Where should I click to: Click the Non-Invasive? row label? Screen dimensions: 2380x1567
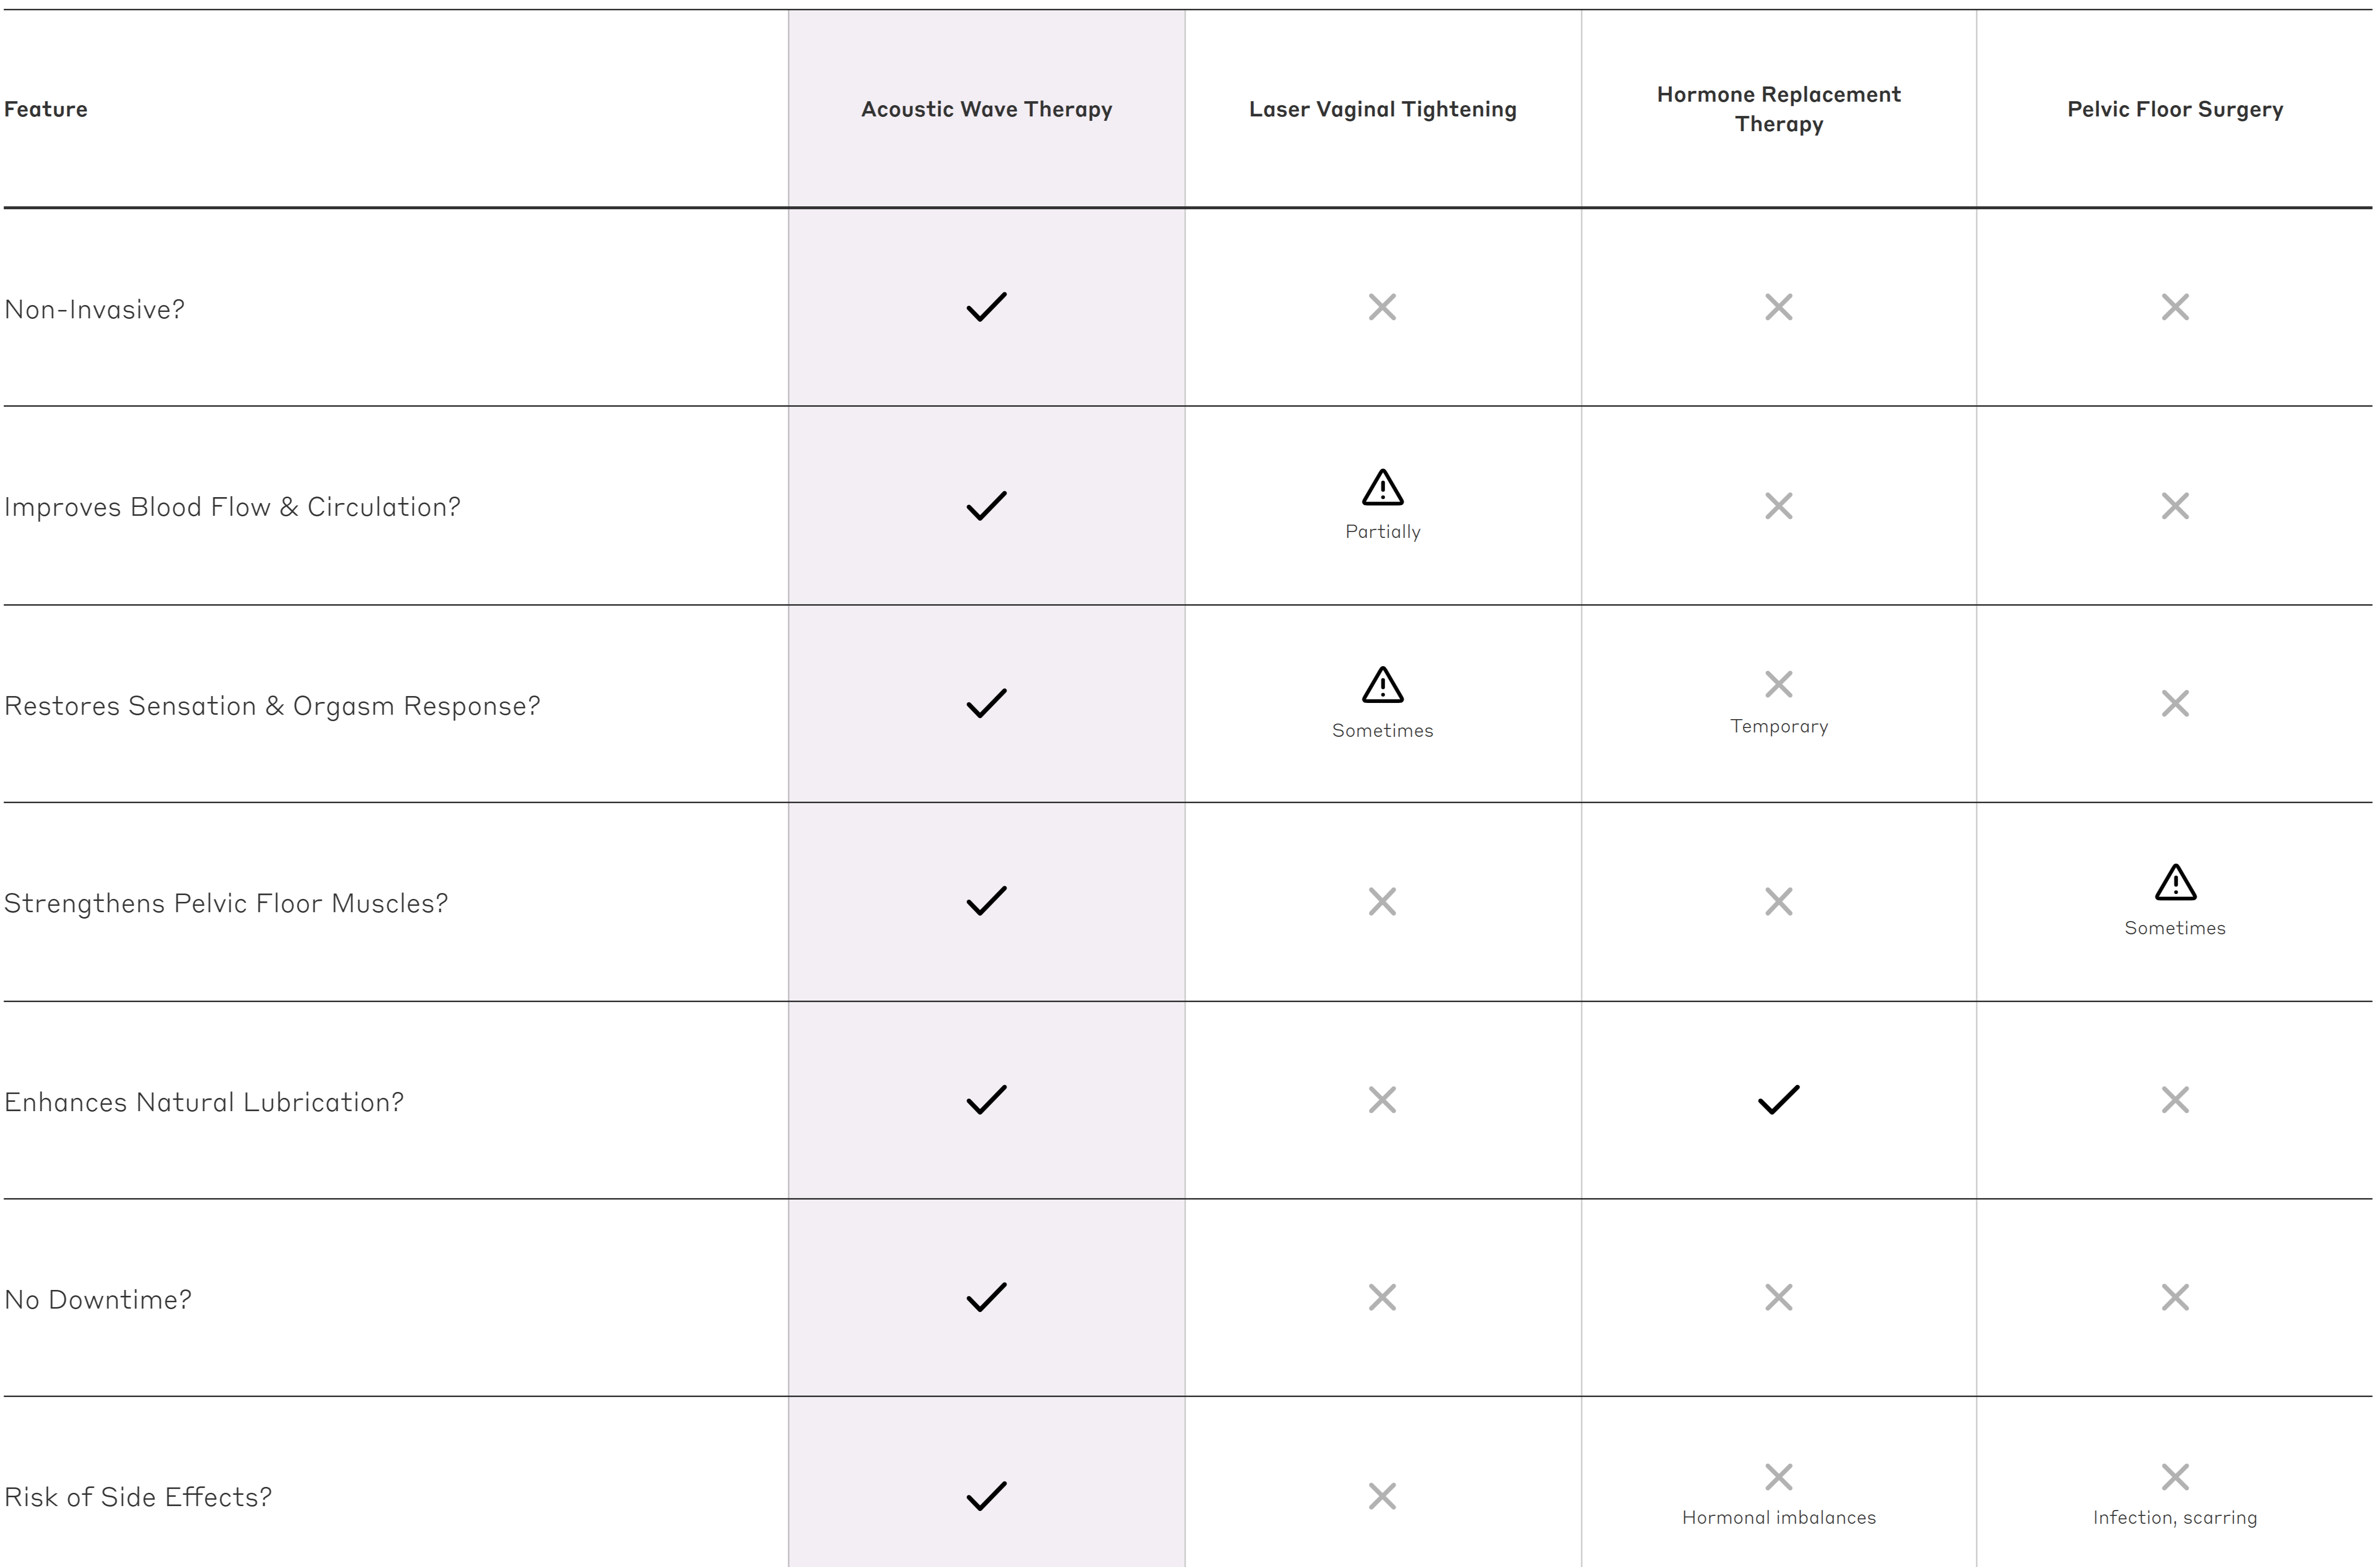coord(95,310)
